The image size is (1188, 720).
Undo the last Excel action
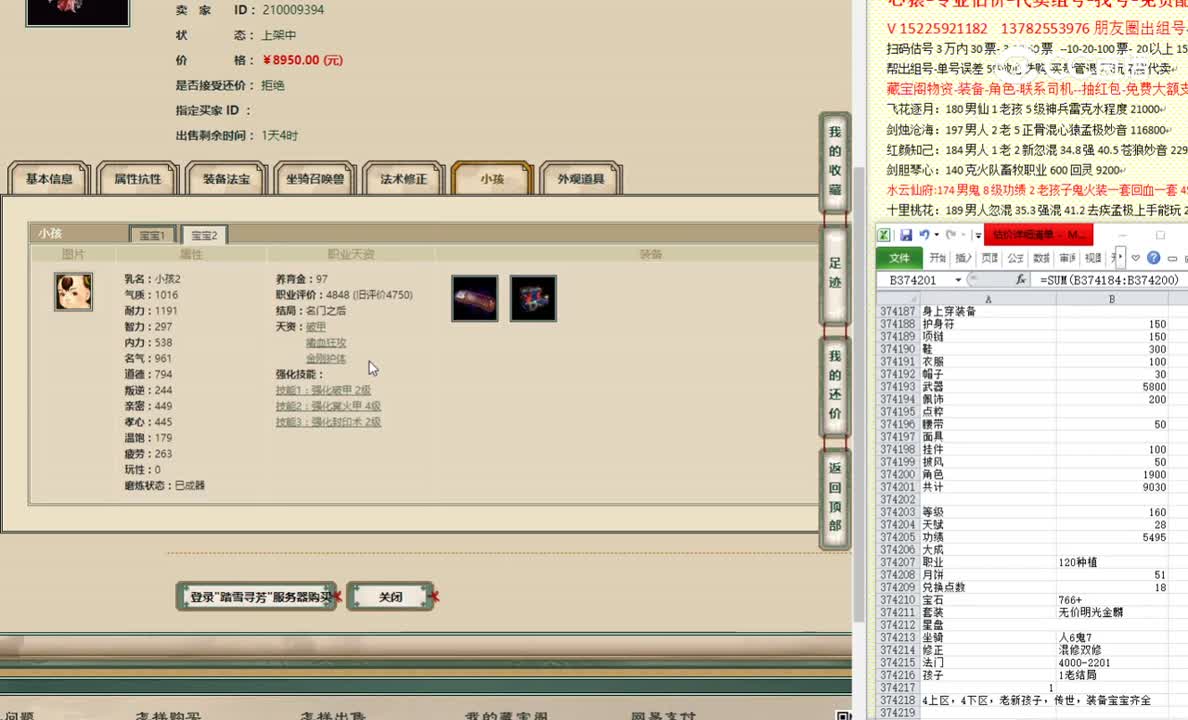(x=923, y=234)
